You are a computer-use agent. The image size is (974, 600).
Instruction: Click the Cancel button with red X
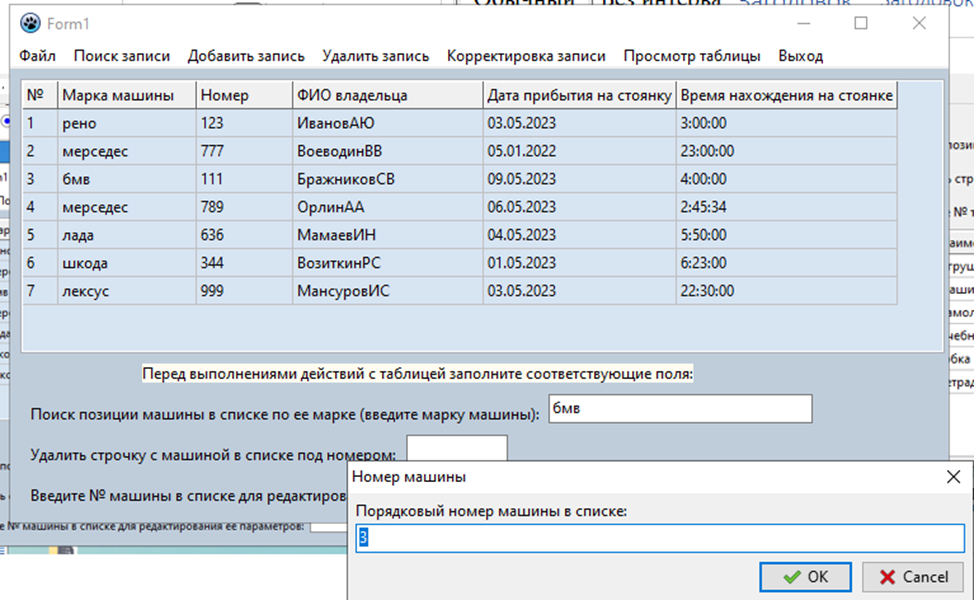pos(914,577)
